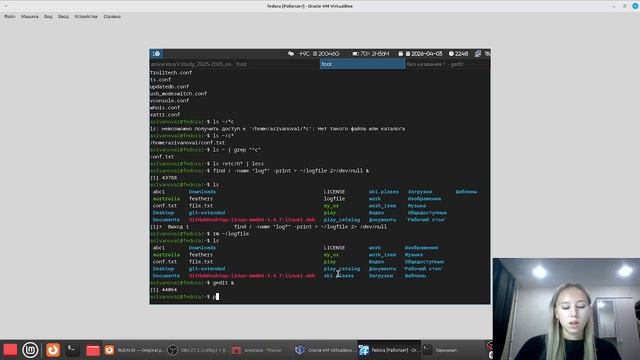Click 'gedit &' command line
640x360 pixels.
pyautogui.click(x=223, y=283)
